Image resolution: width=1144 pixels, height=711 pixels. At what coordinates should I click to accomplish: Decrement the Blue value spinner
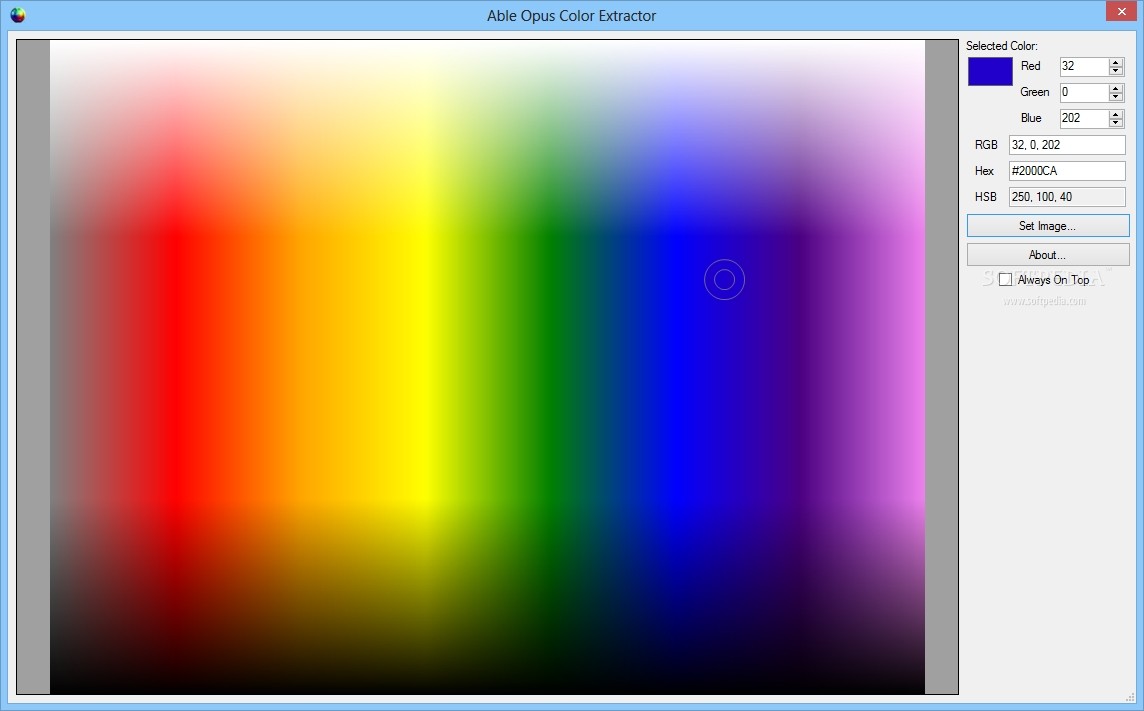click(1117, 122)
